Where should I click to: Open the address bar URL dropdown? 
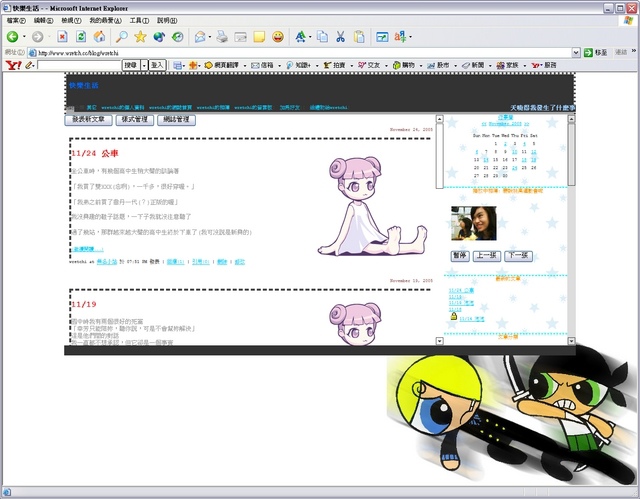[576, 52]
